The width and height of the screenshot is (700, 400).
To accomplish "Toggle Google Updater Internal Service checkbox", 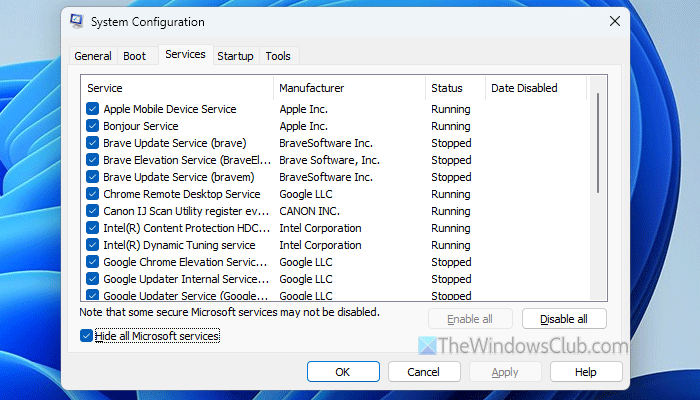I will [x=92, y=278].
